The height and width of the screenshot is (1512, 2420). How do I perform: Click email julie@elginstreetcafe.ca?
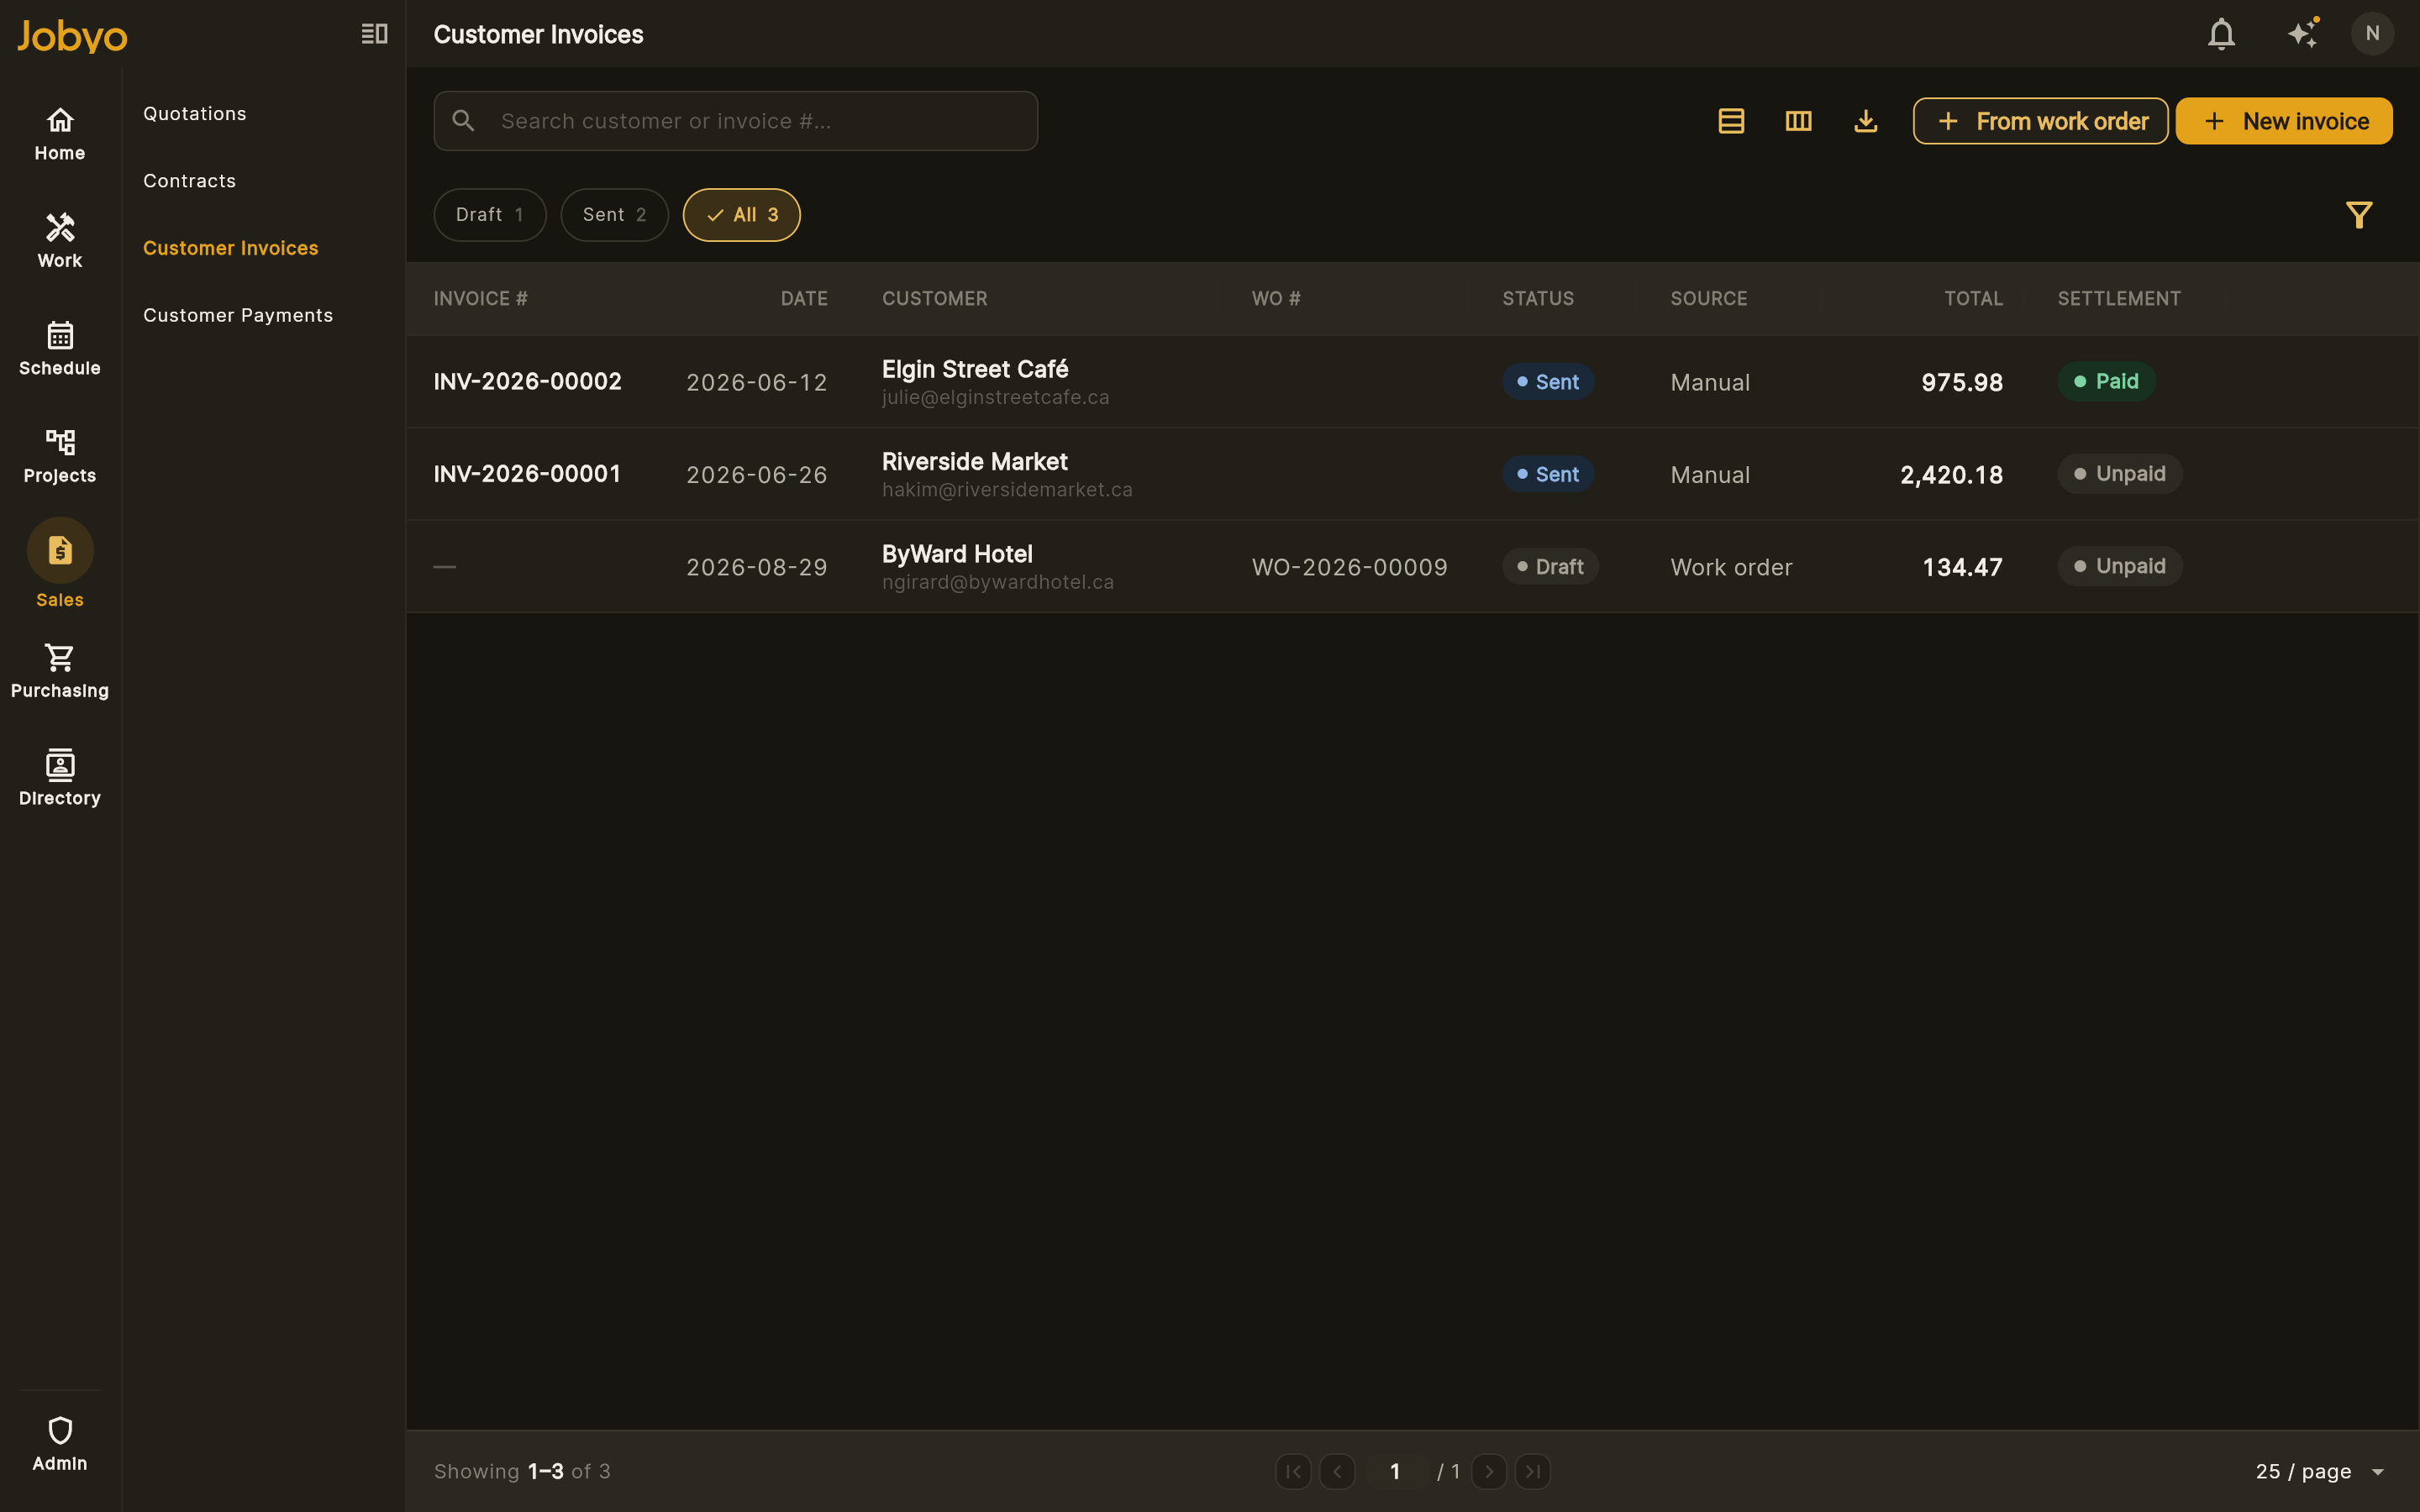pos(995,398)
